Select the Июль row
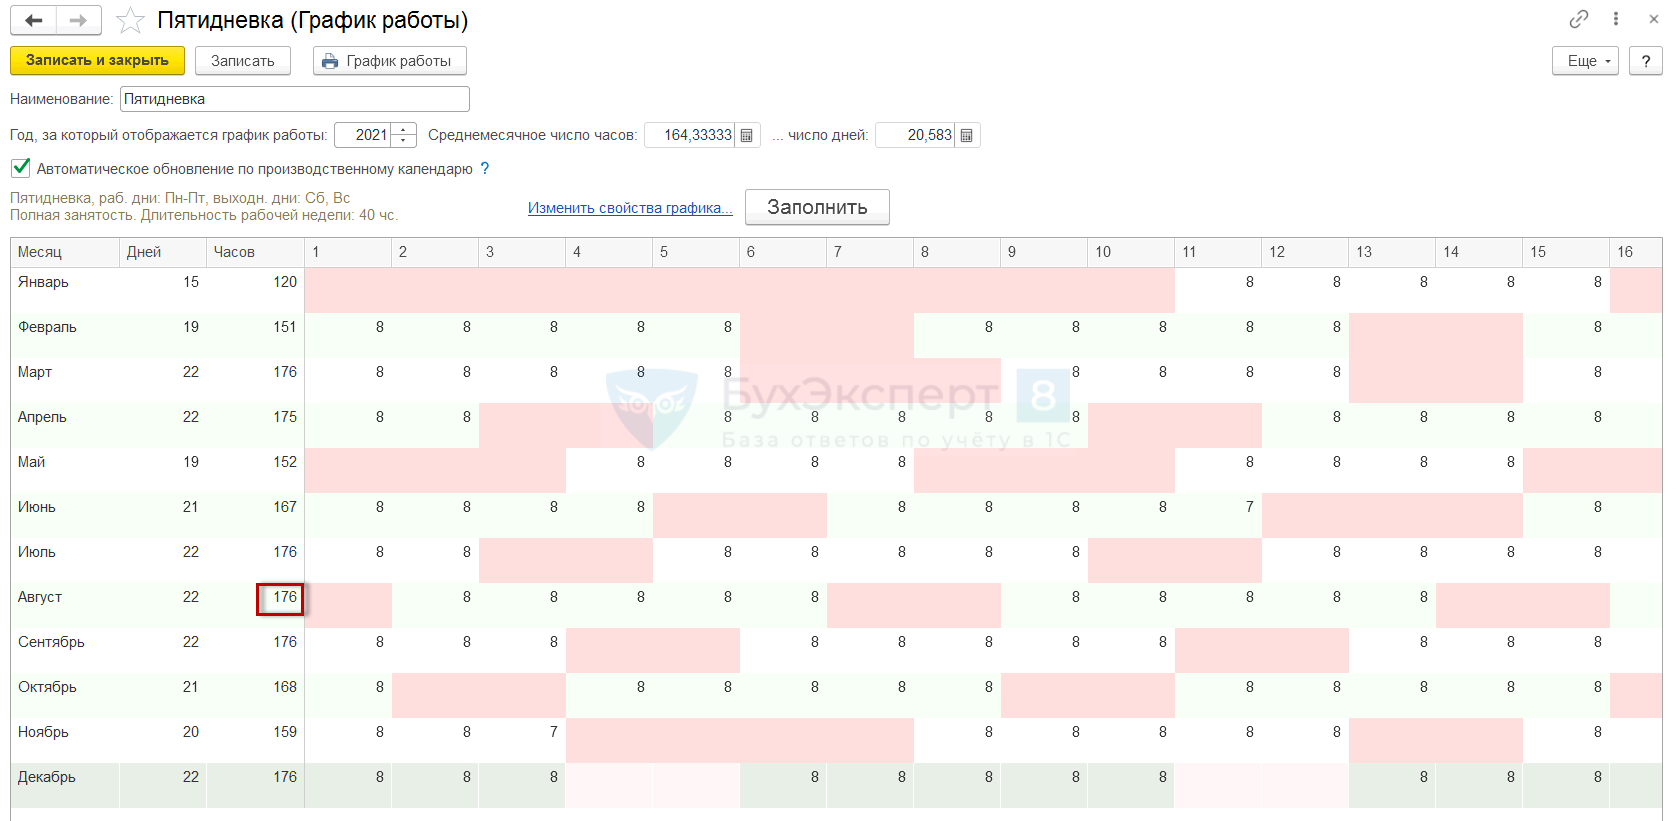The width and height of the screenshot is (1676, 821). tap(836, 560)
